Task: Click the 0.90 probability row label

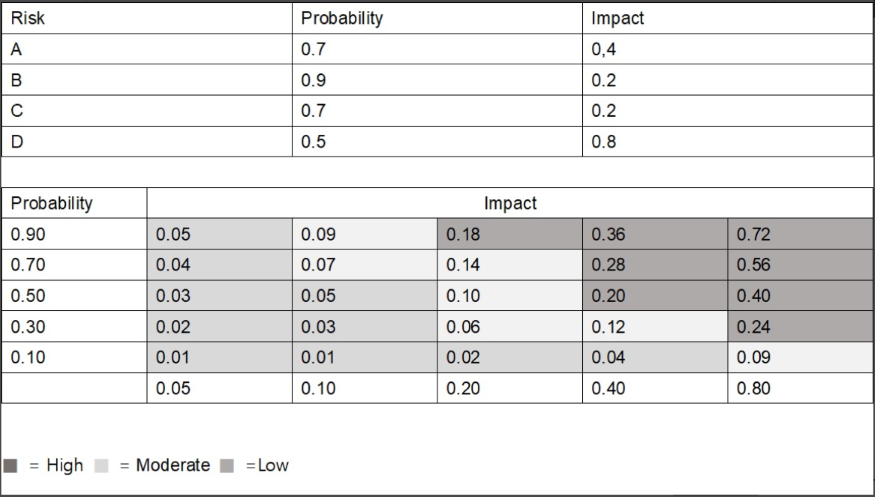Action: [x=75, y=234]
